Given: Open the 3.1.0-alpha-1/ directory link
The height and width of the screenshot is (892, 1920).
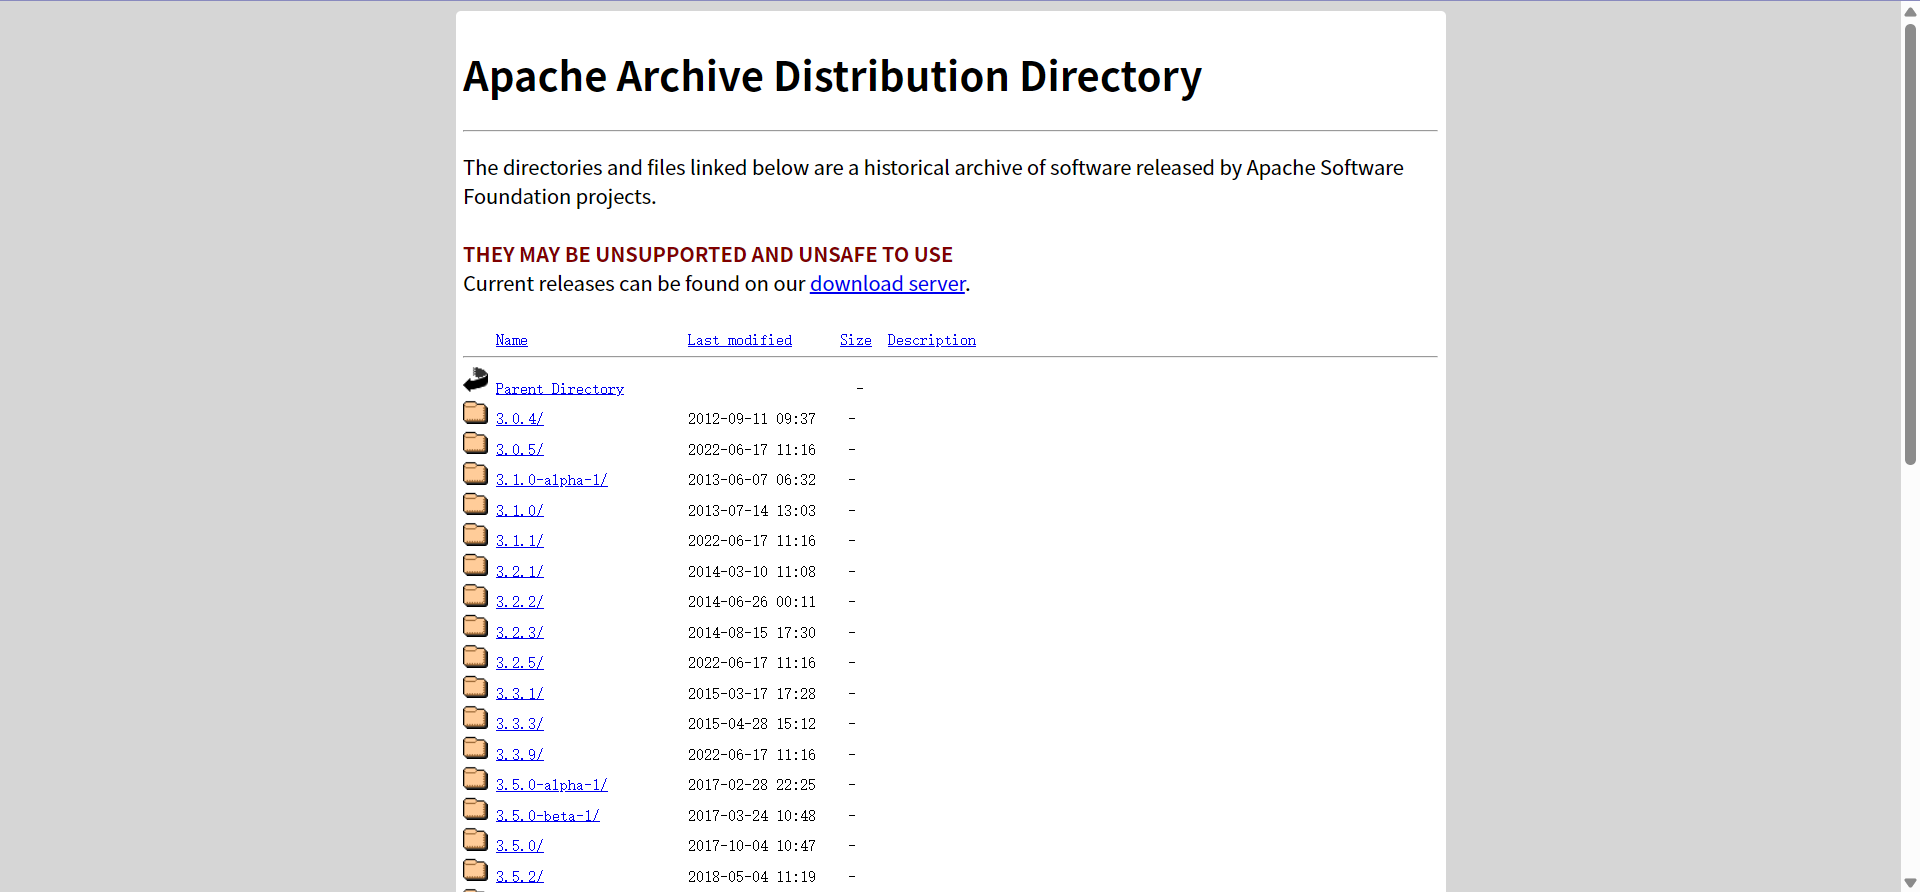Looking at the screenshot, I should click(x=551, y=480).
